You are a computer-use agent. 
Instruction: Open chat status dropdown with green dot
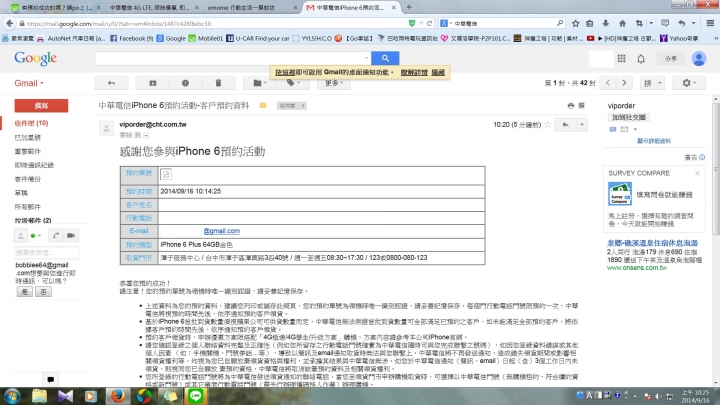coord(35,236)
